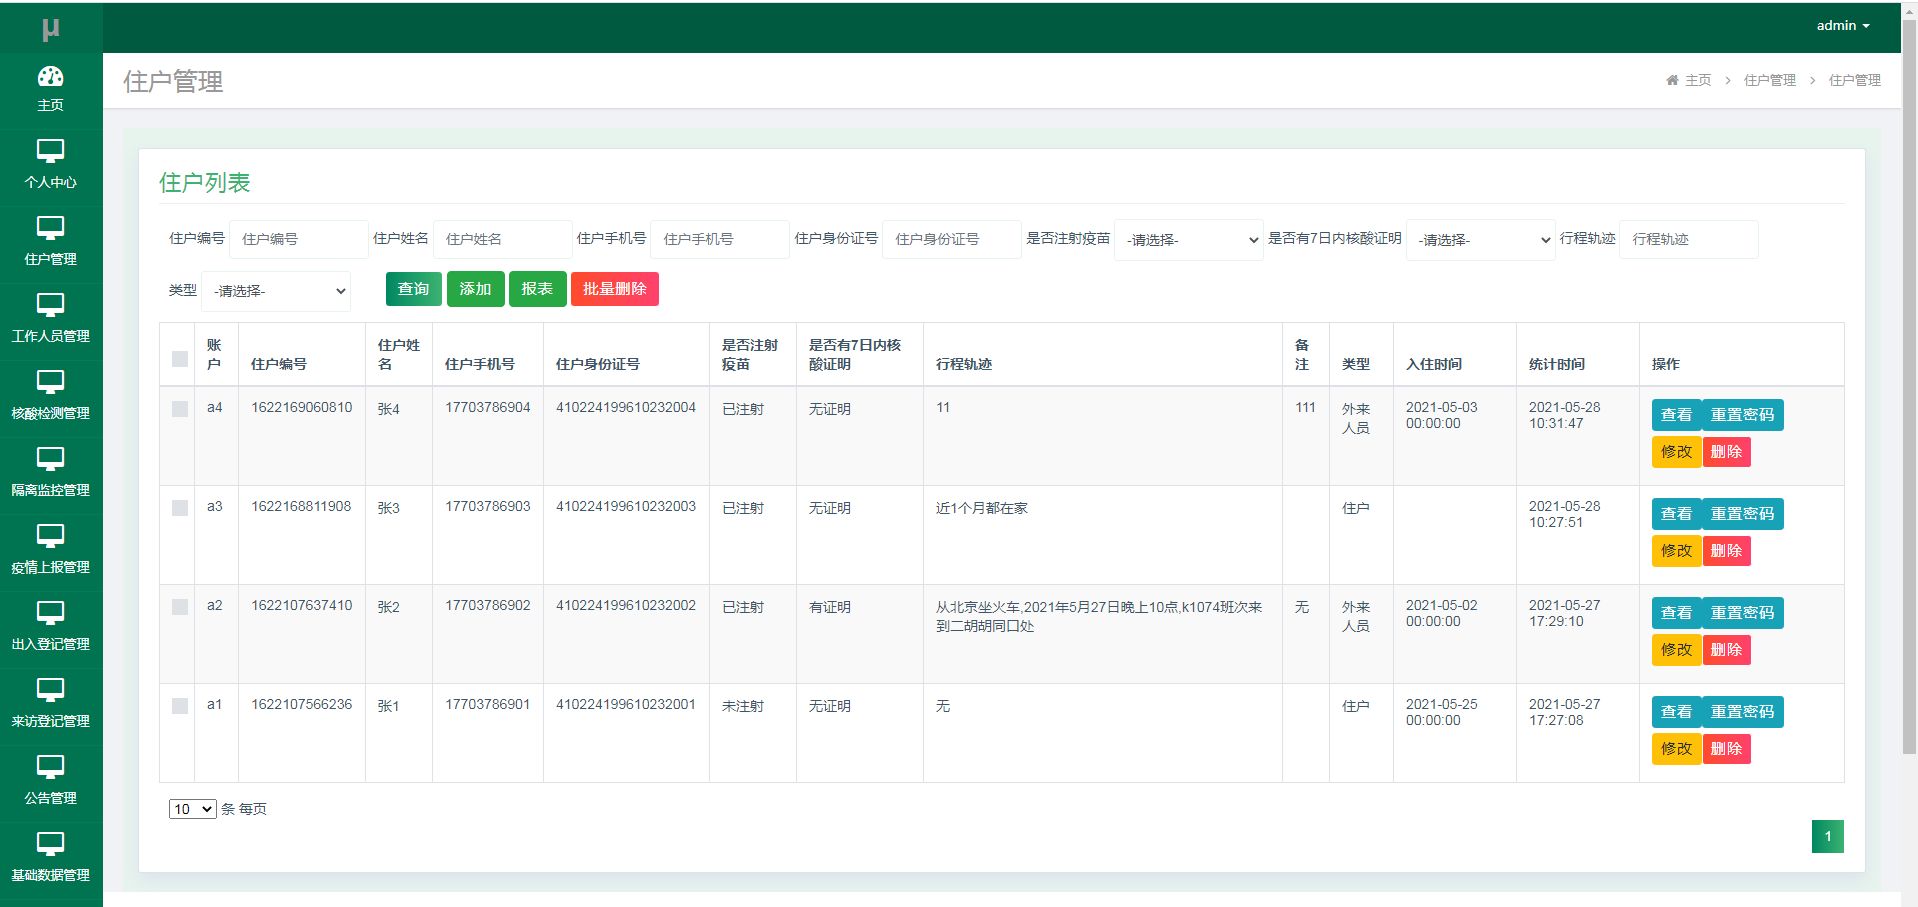The width and height of the screenshot is (1918, 907).
Task: Open 公告管理 sidebar icon
Action: [x=50, y=768]
